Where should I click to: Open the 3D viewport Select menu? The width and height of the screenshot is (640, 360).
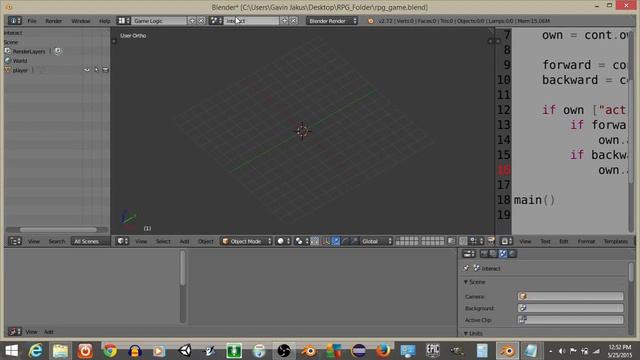point(163,242)
